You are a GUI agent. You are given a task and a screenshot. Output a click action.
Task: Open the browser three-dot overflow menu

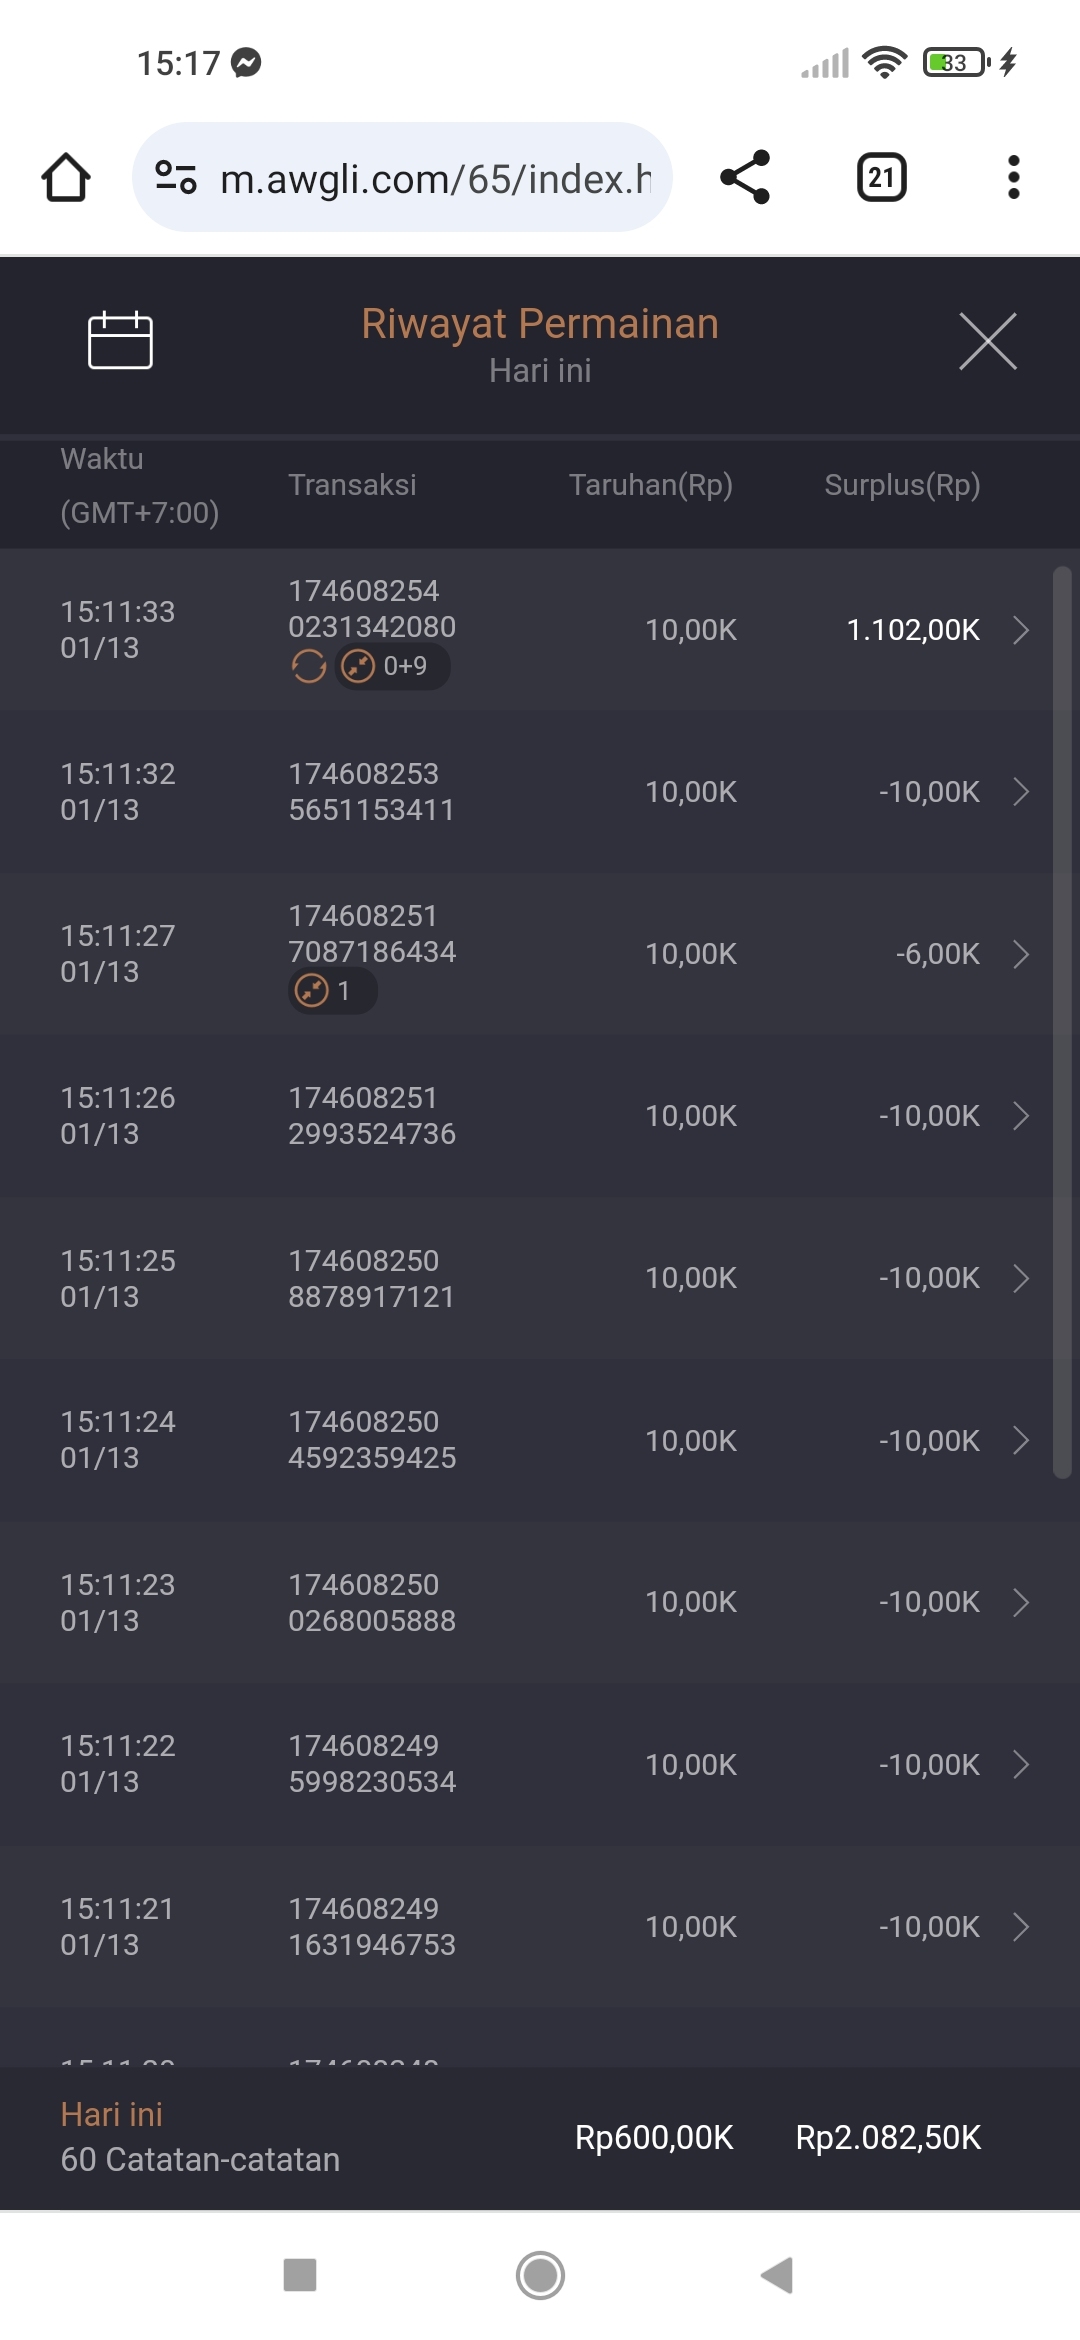(1013, 178)
